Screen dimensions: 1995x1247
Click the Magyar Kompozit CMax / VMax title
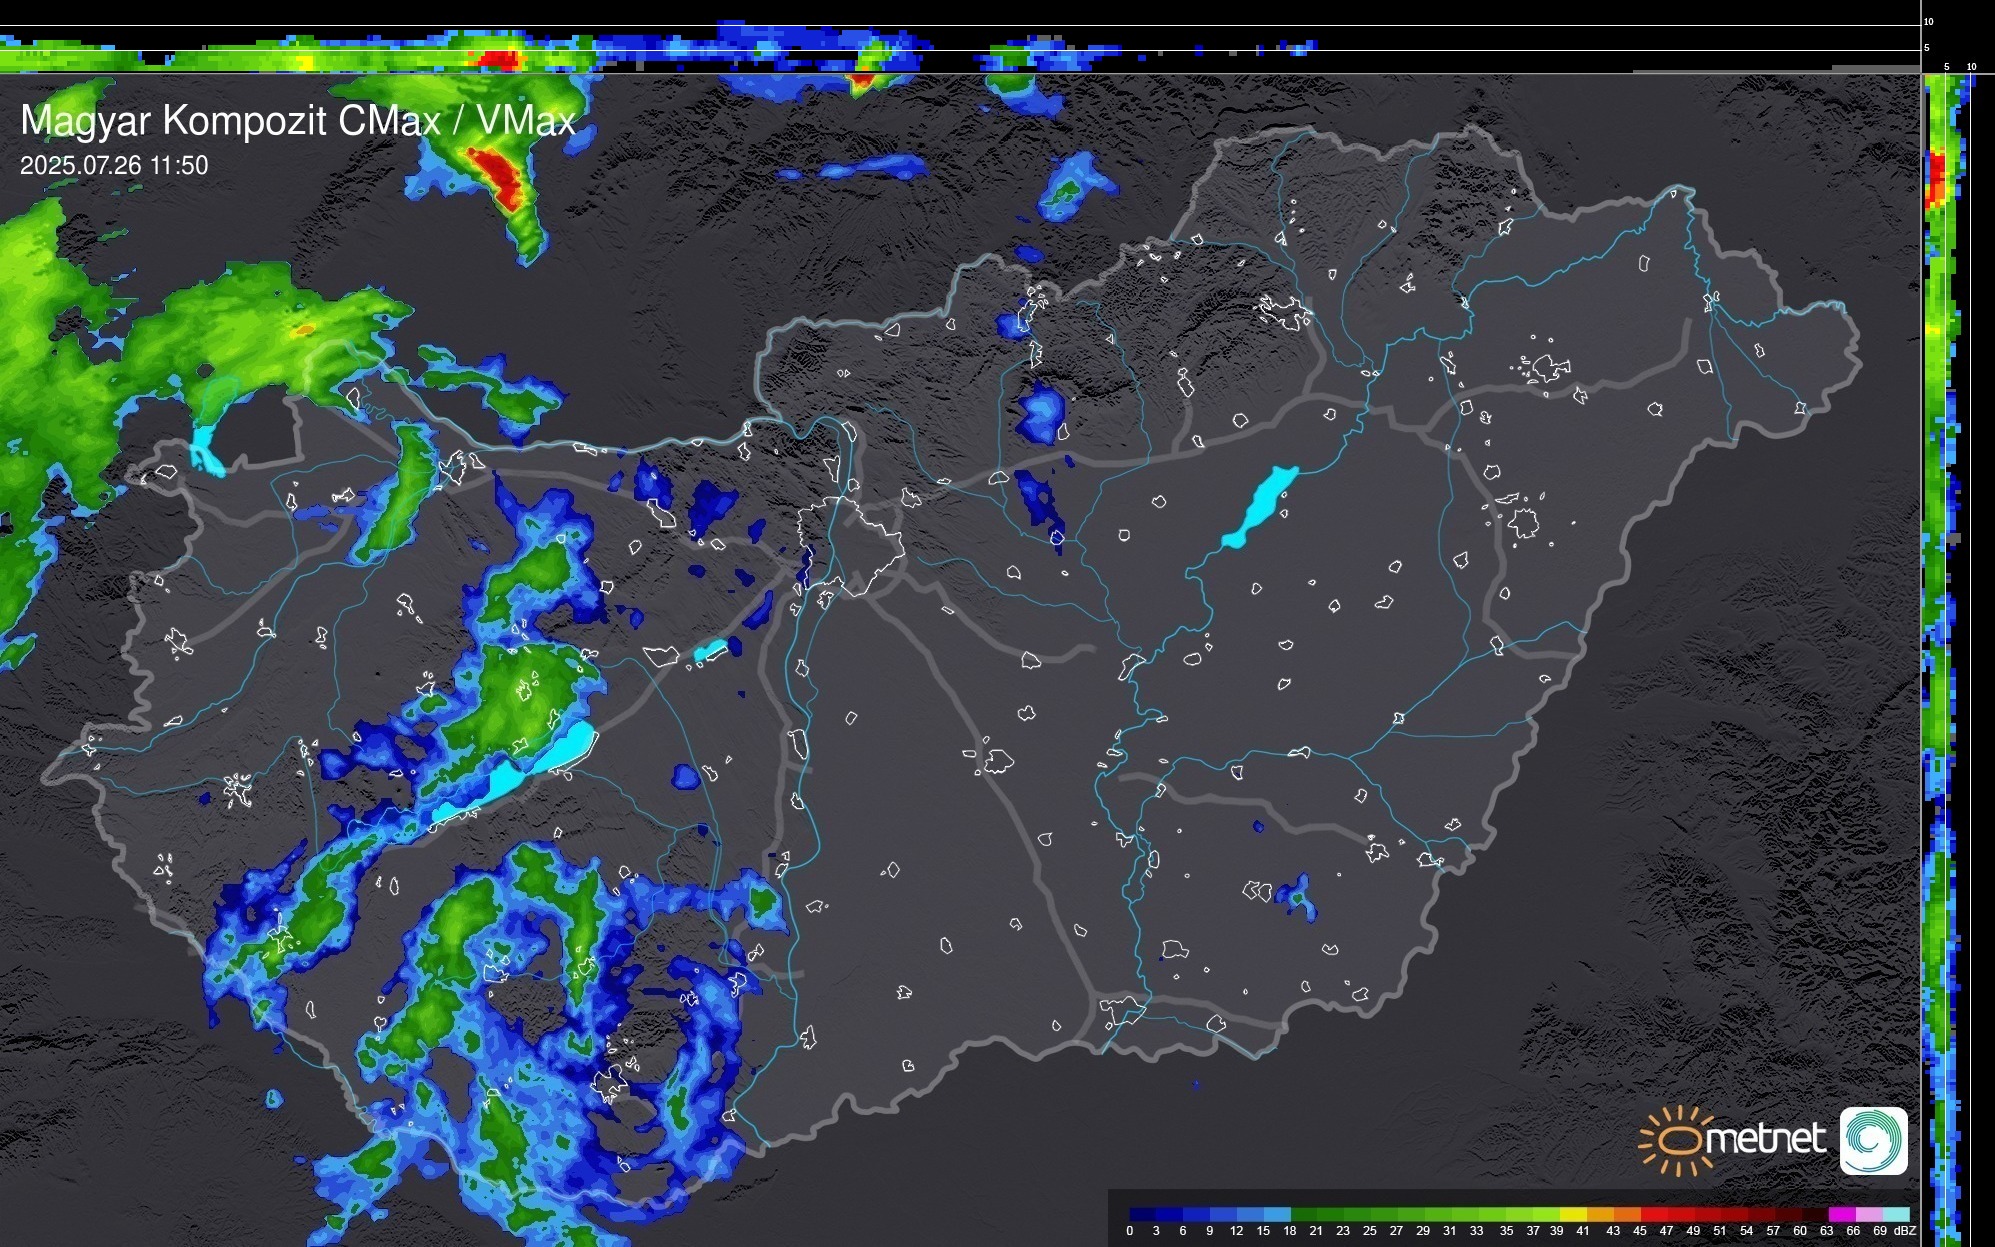[298, 121]
